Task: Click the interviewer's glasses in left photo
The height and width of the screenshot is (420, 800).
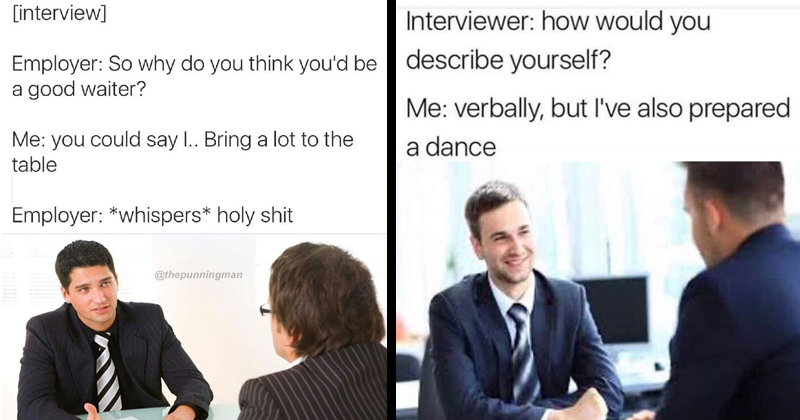Action: (x=265, y=309)
